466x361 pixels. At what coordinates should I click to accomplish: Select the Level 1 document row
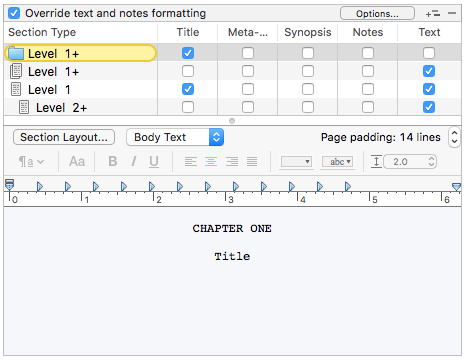coord(80,89)
